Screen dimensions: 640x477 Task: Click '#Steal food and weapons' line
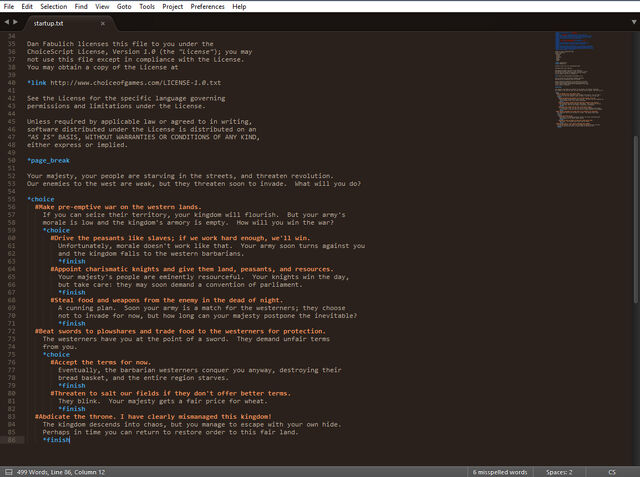click(x=167, y=300)
